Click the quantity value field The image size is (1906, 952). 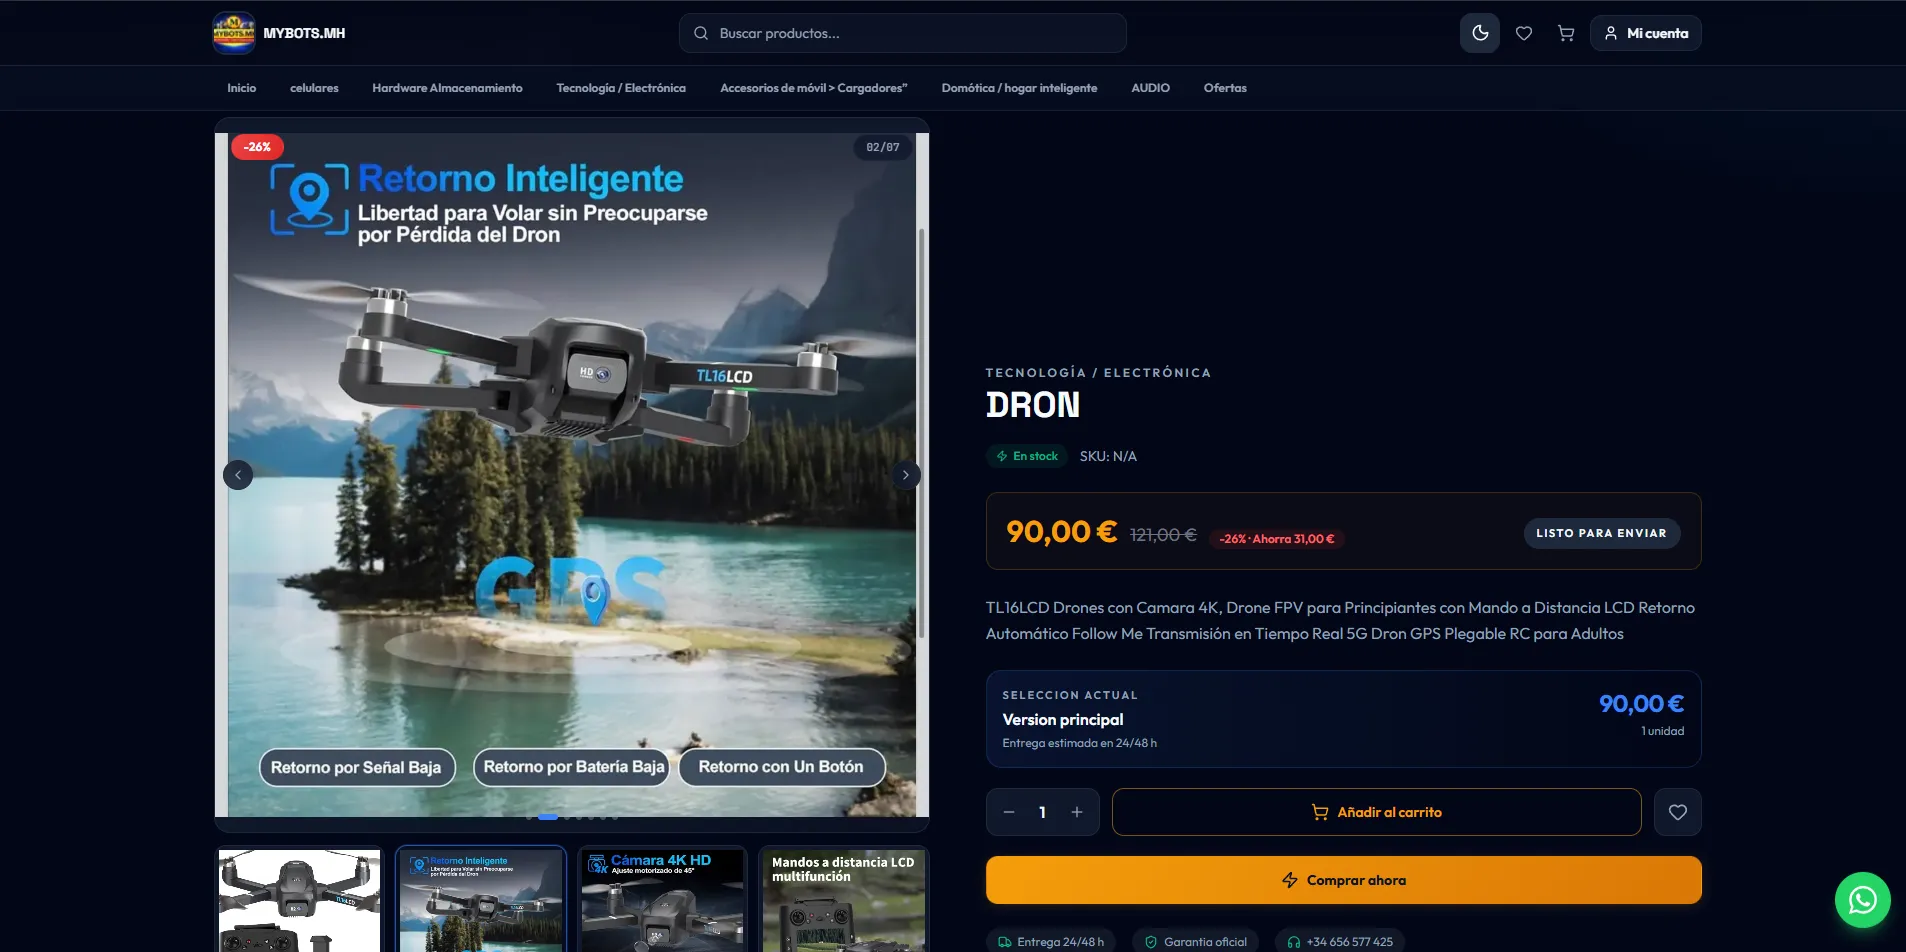point(1043,812)
